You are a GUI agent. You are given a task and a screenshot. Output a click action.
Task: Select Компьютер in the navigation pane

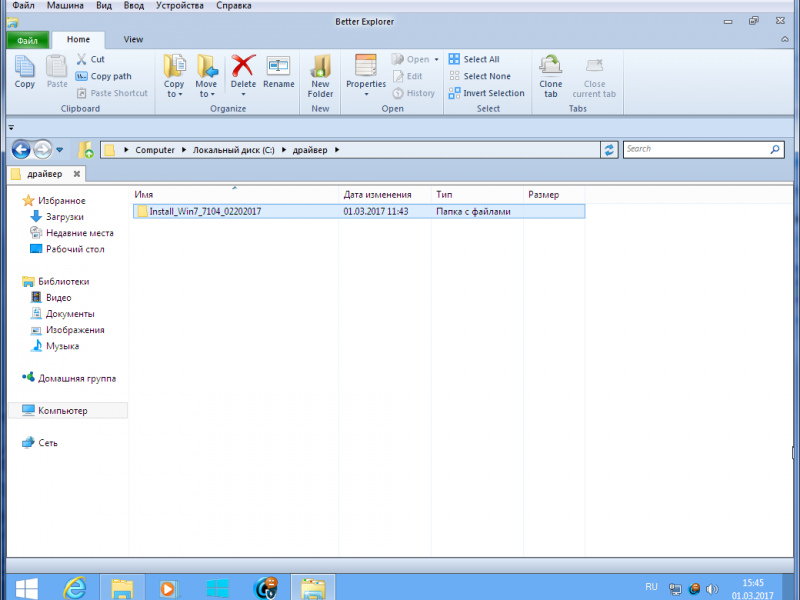click(x=68, y=411)
